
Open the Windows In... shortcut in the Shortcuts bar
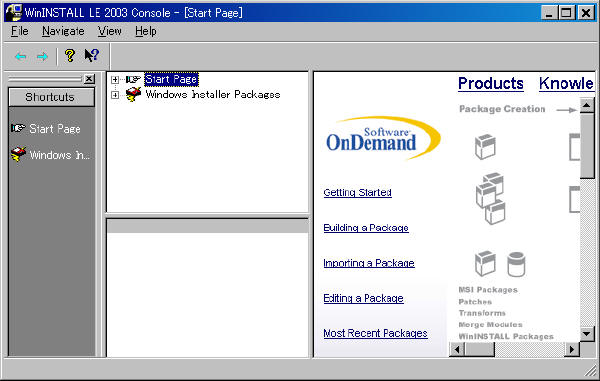click(x=50, y=155)
